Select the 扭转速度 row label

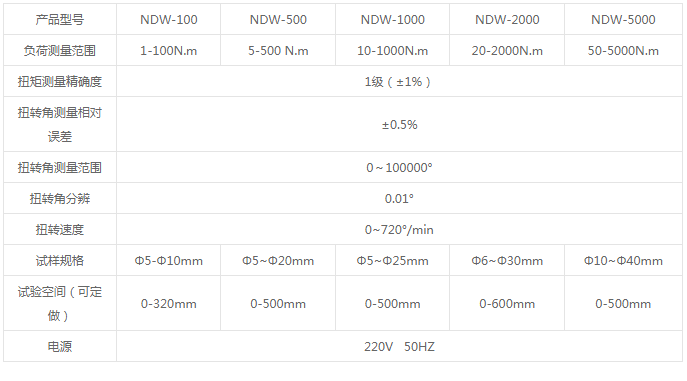pyautogui.click(x=60, y=230)
